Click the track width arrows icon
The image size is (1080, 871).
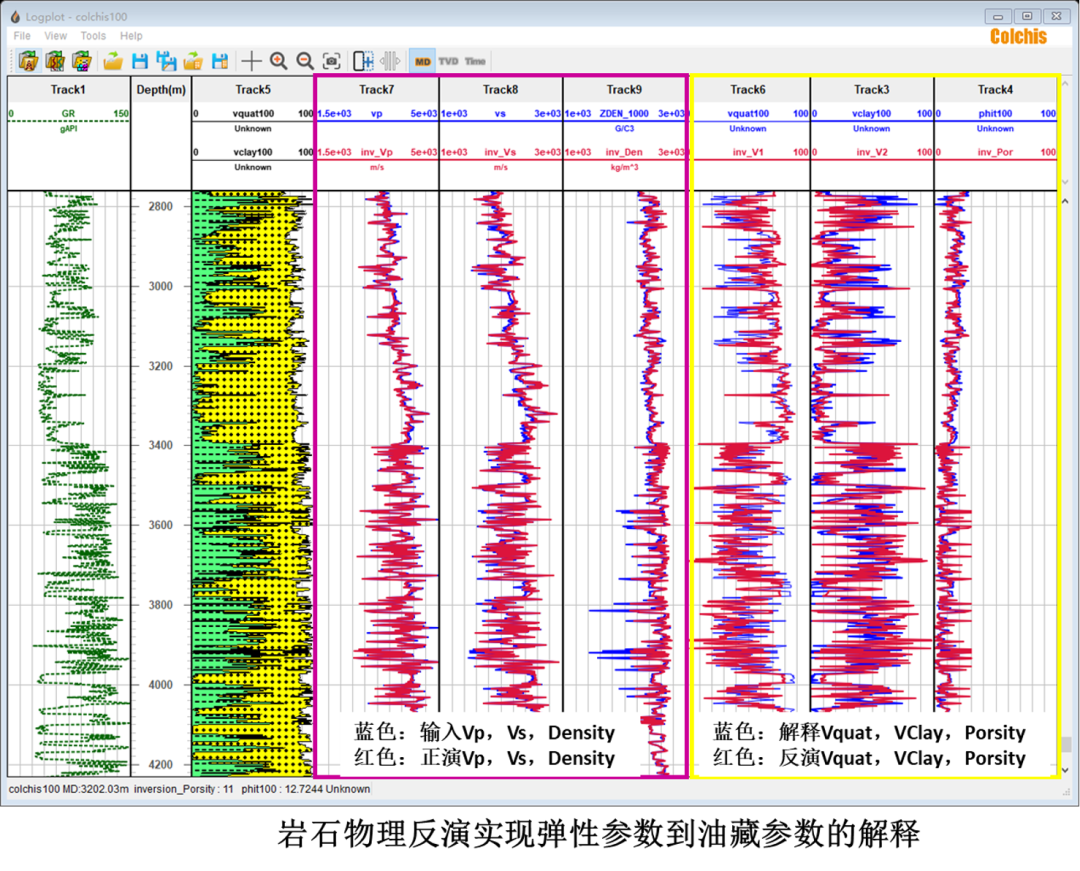[390, 61]
